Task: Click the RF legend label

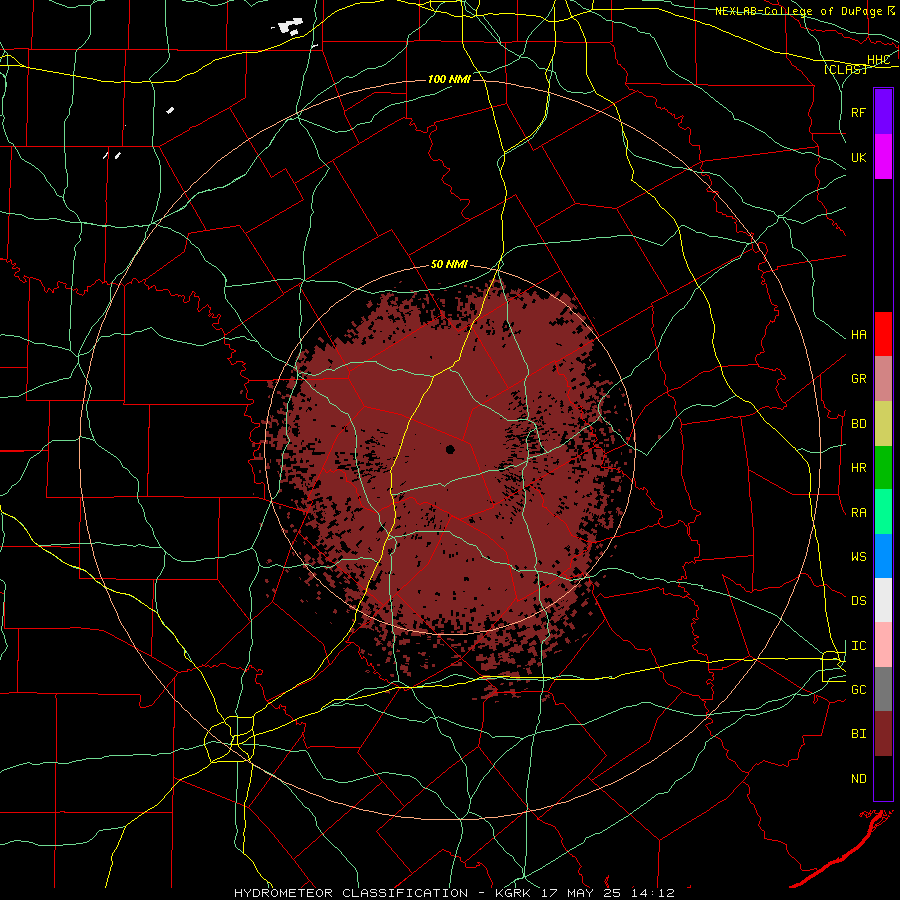Action: tap(858, 112)
